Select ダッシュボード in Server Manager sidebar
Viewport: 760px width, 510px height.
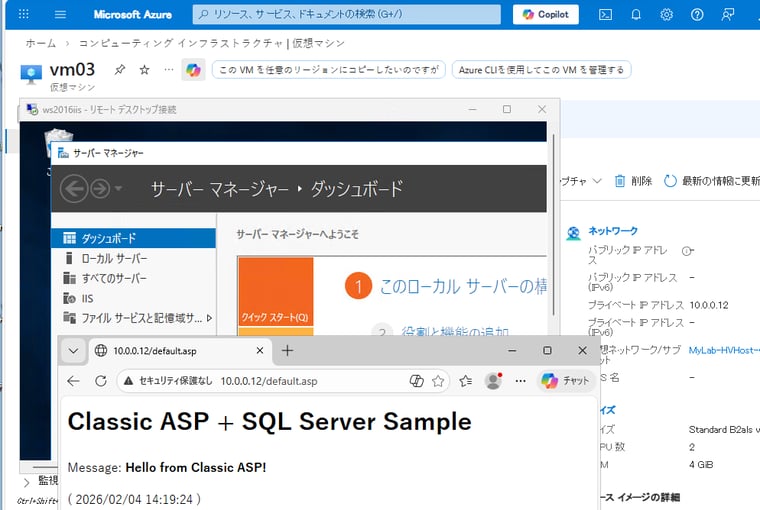tap(133, 238)
